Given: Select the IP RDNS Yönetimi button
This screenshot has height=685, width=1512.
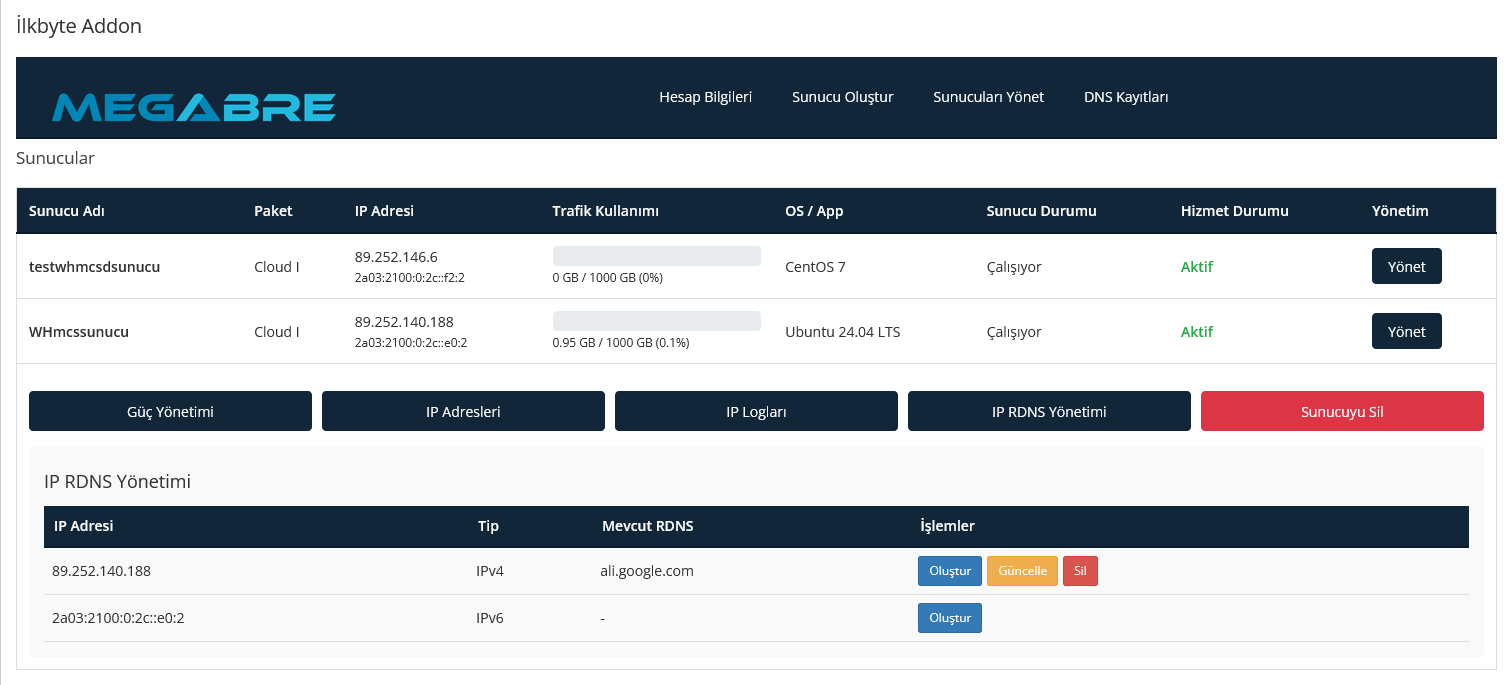Looking at the screenshot, I should (1049, 411).
